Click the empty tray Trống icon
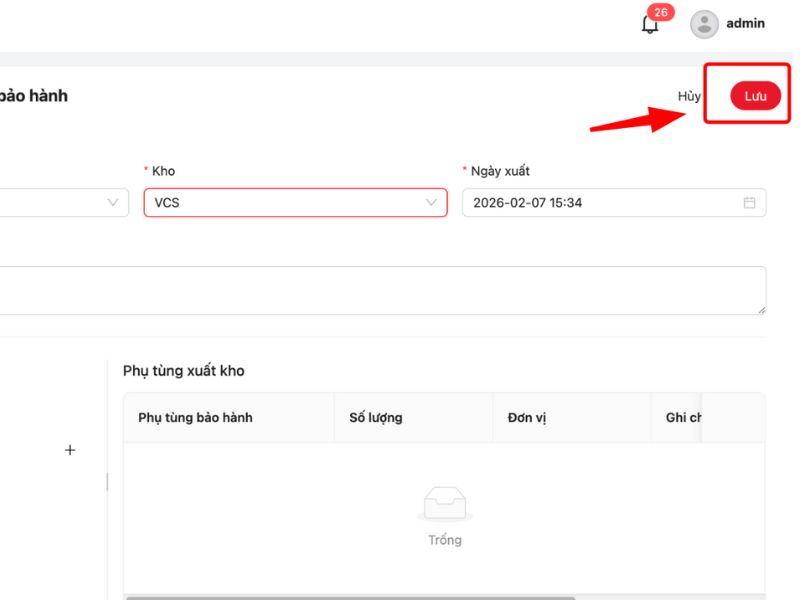This screenshot has width=800, height=600. [445, 503]
